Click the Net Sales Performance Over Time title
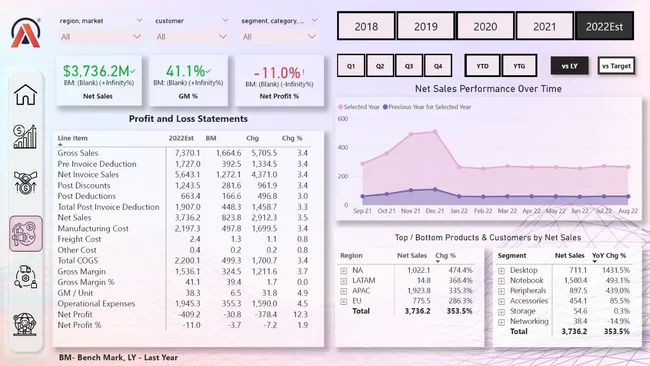 pyautogui.click(x=488, y=89)
